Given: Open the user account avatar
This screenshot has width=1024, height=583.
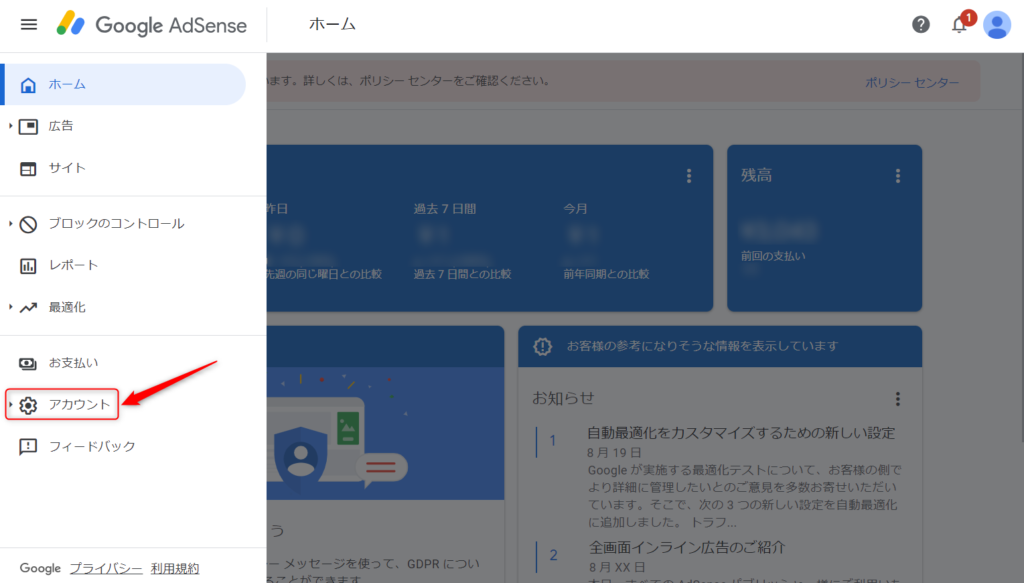Looking at the screenshot, I should coord(997,25).
